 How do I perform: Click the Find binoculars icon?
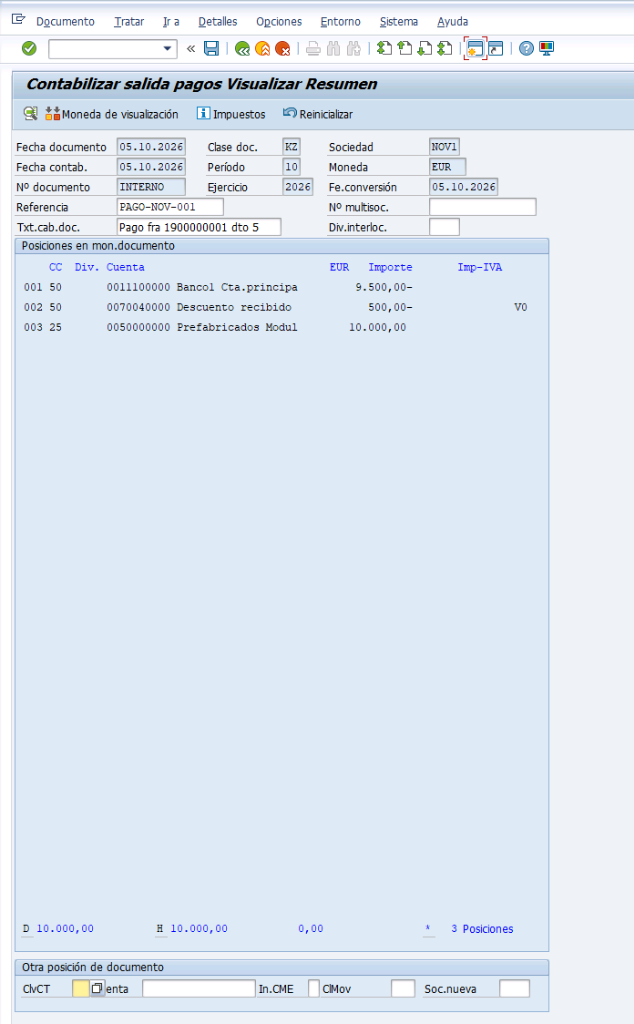pyautogui.click(x=334, y=48)
